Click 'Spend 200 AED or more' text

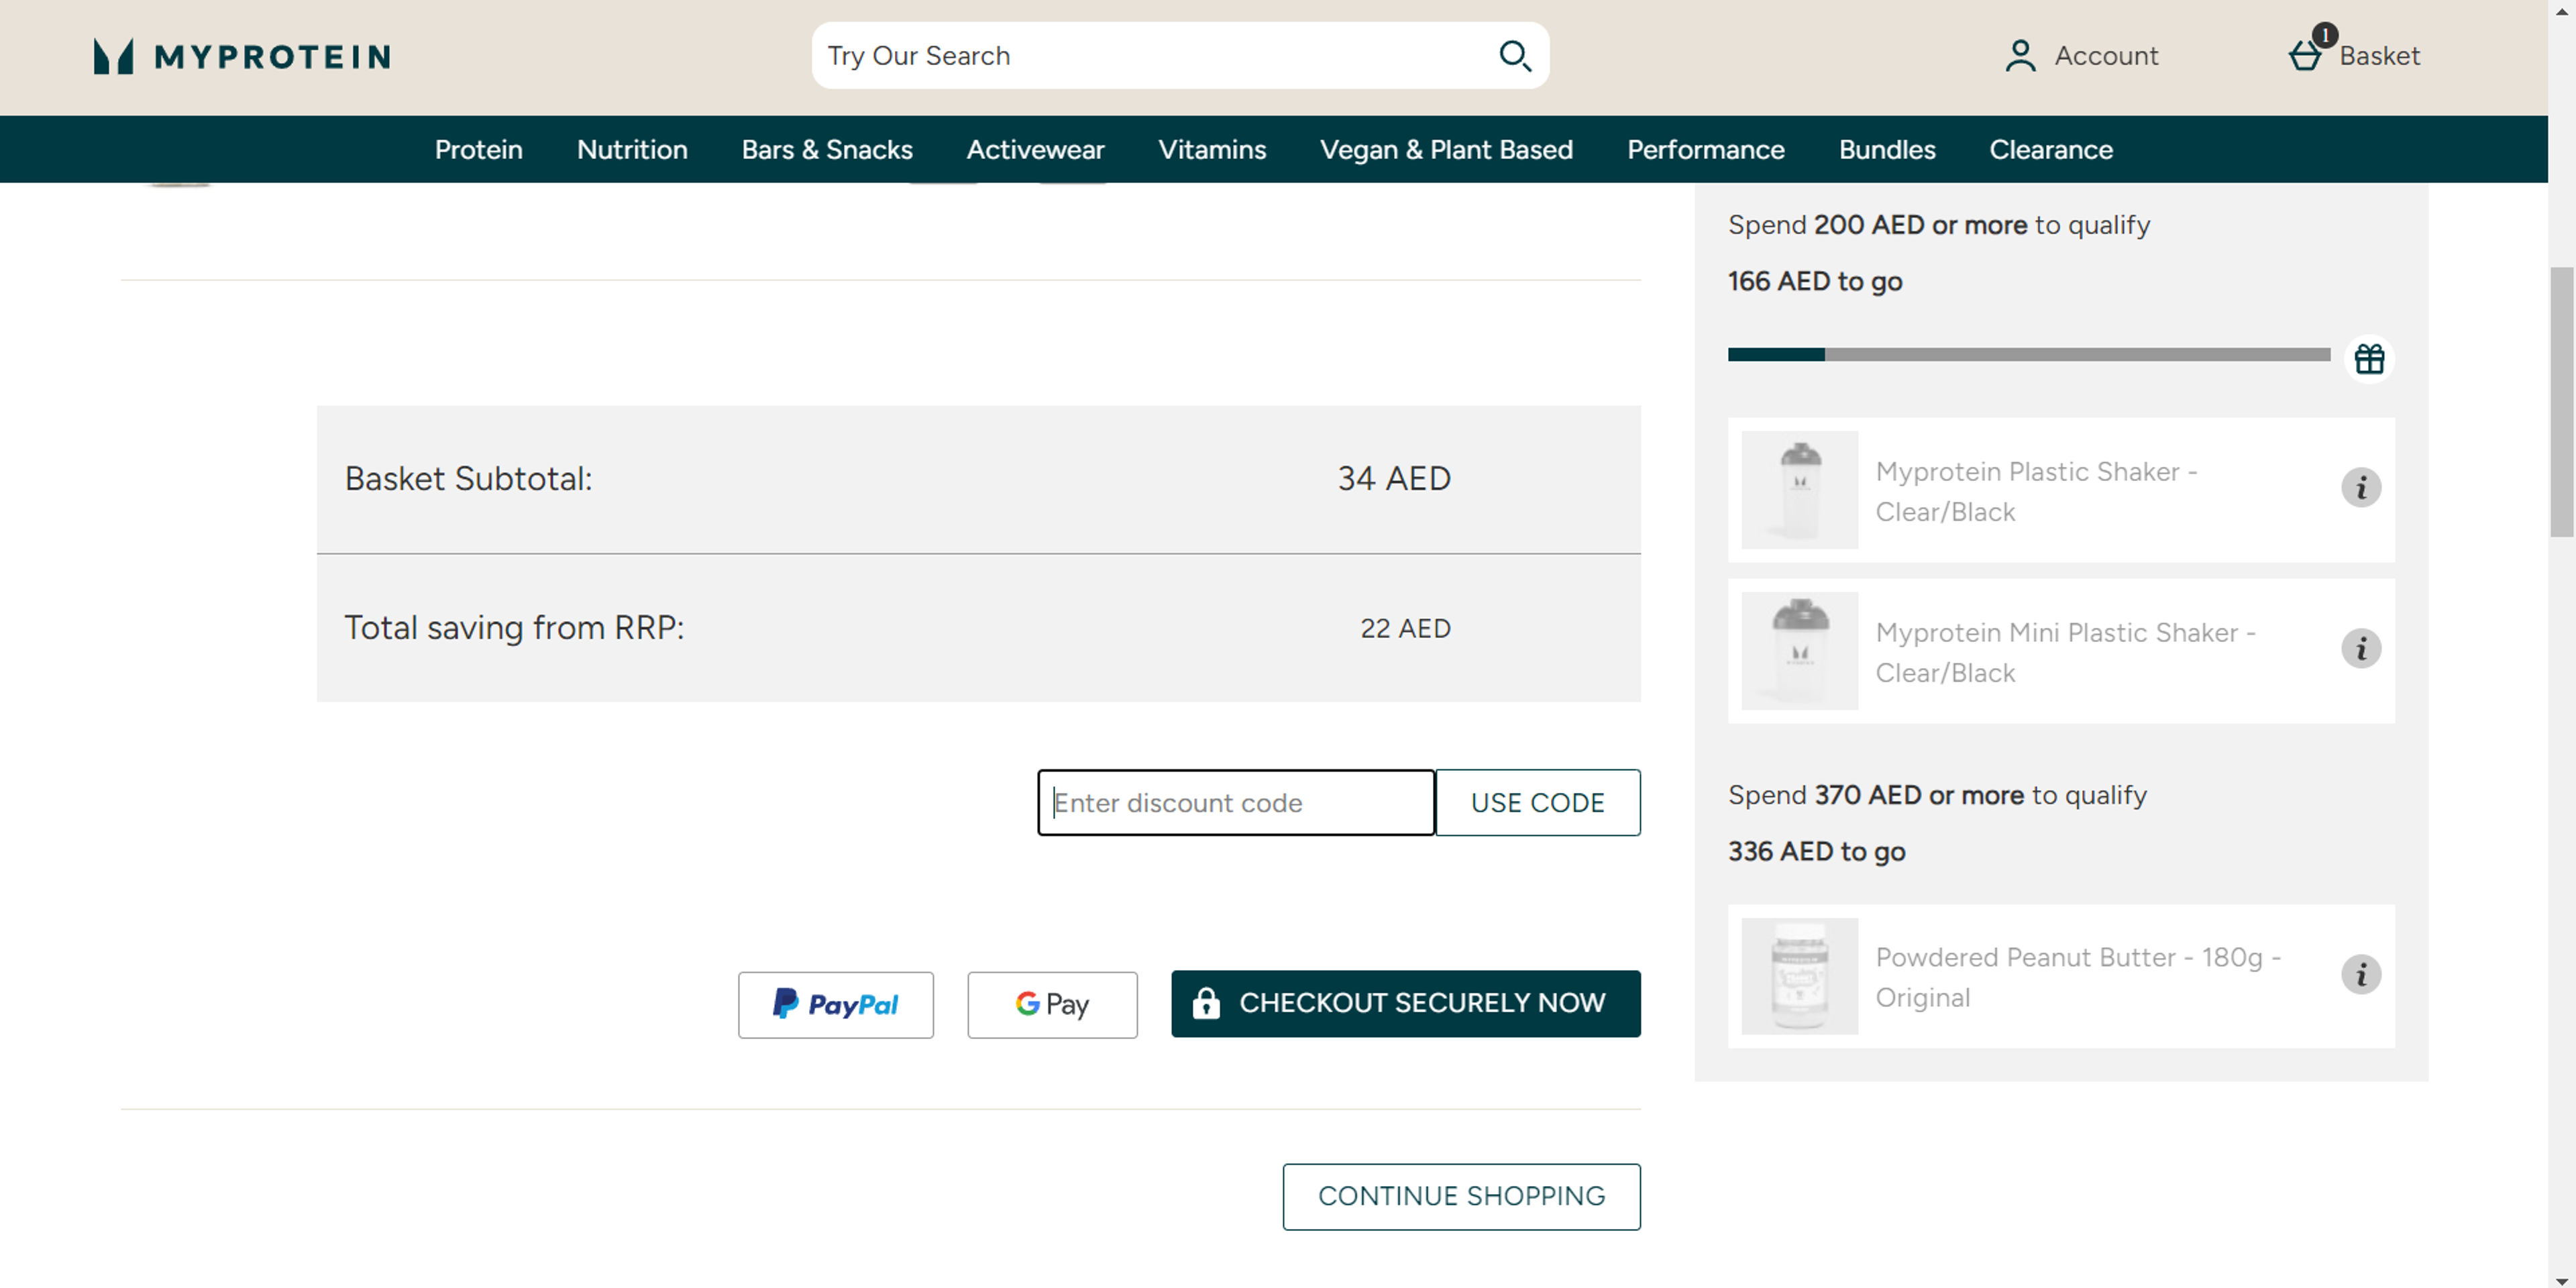click(x=1877, y=225)
